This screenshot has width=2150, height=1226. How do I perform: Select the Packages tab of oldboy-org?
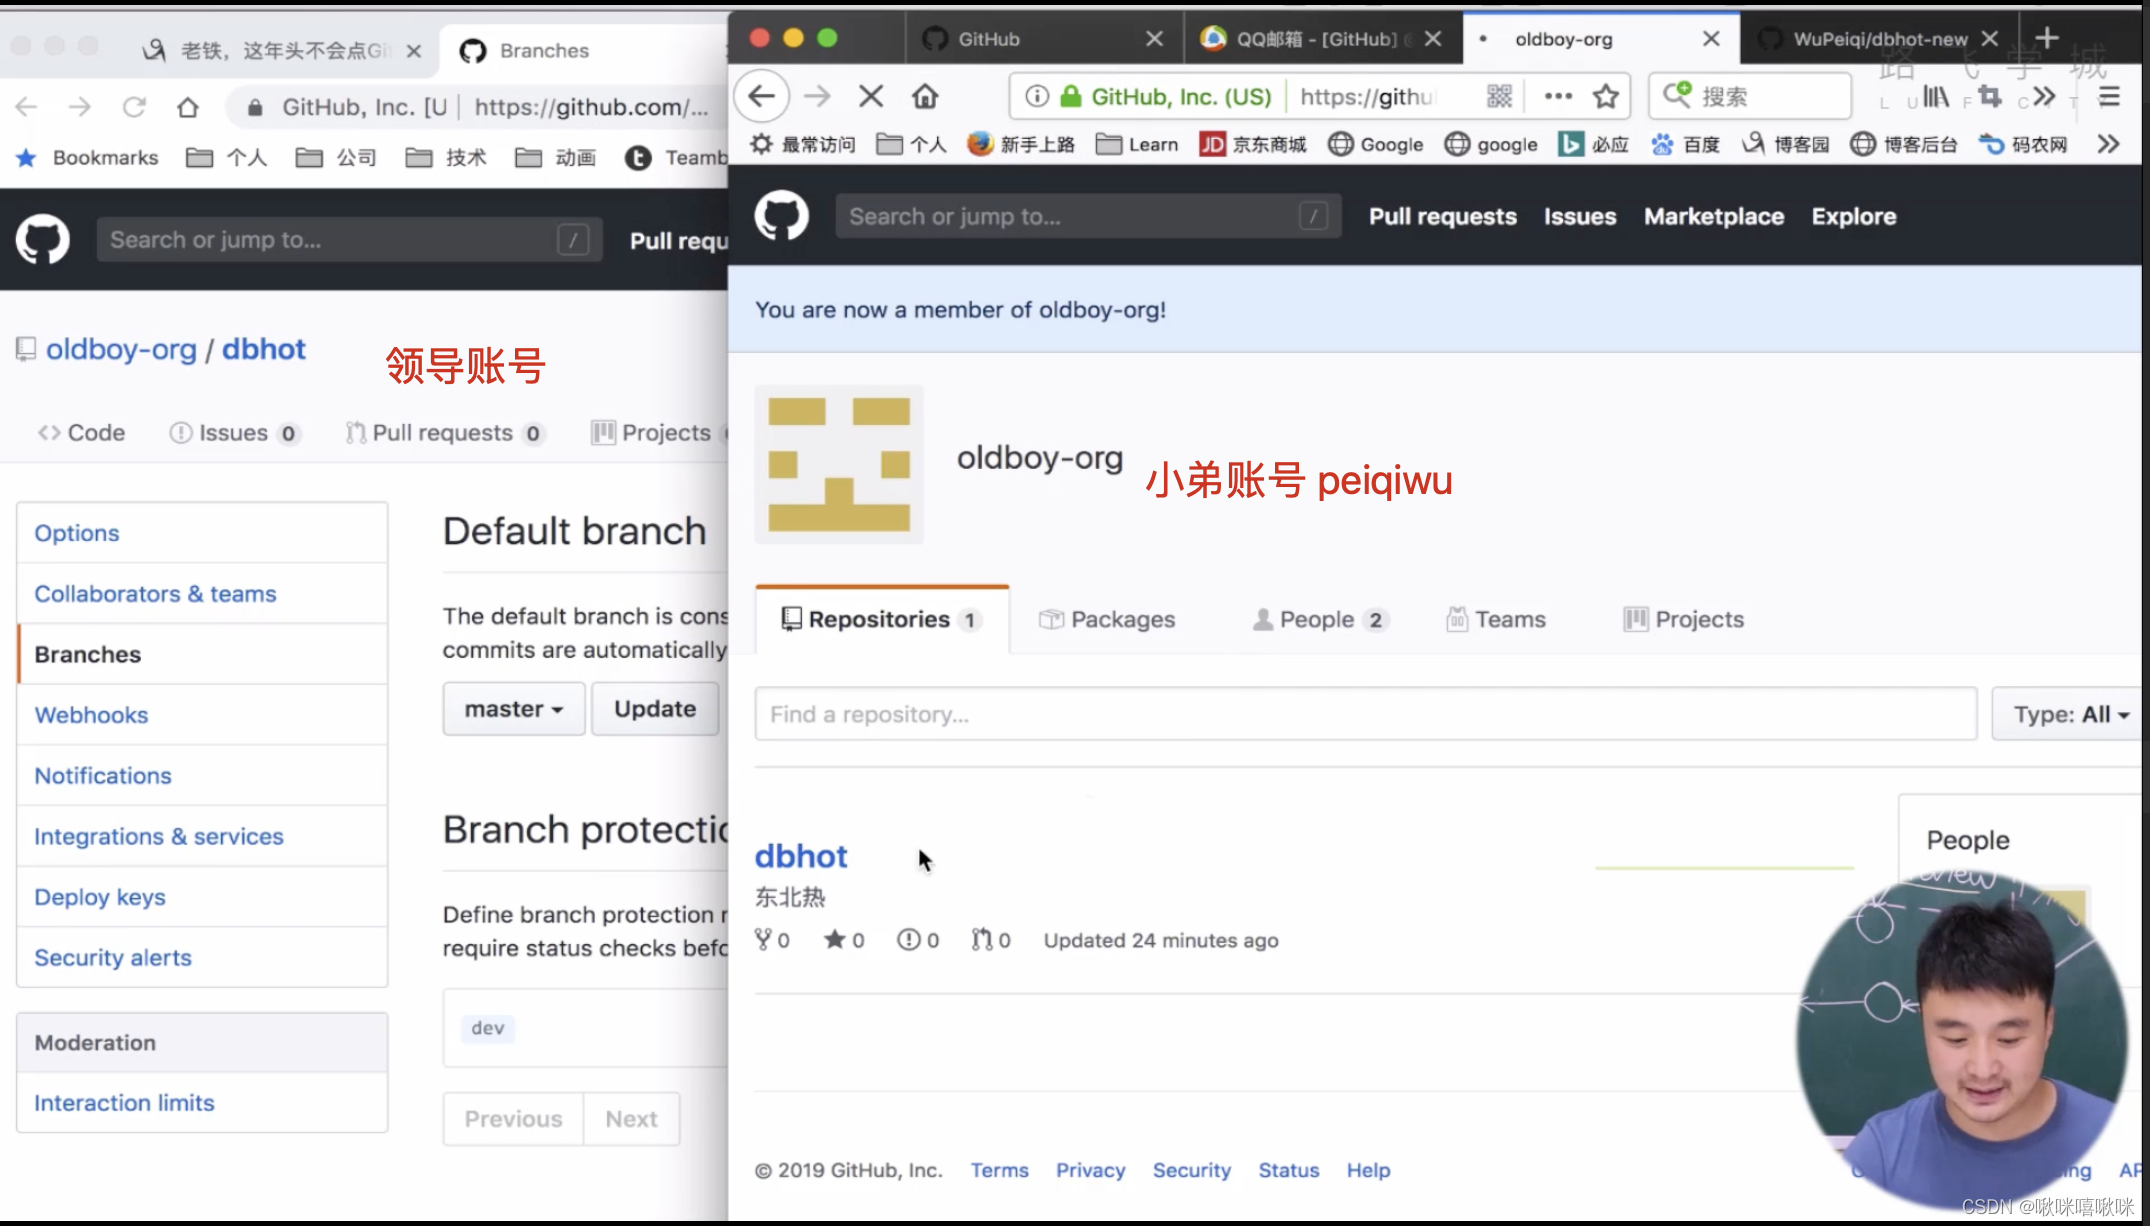1106,619
